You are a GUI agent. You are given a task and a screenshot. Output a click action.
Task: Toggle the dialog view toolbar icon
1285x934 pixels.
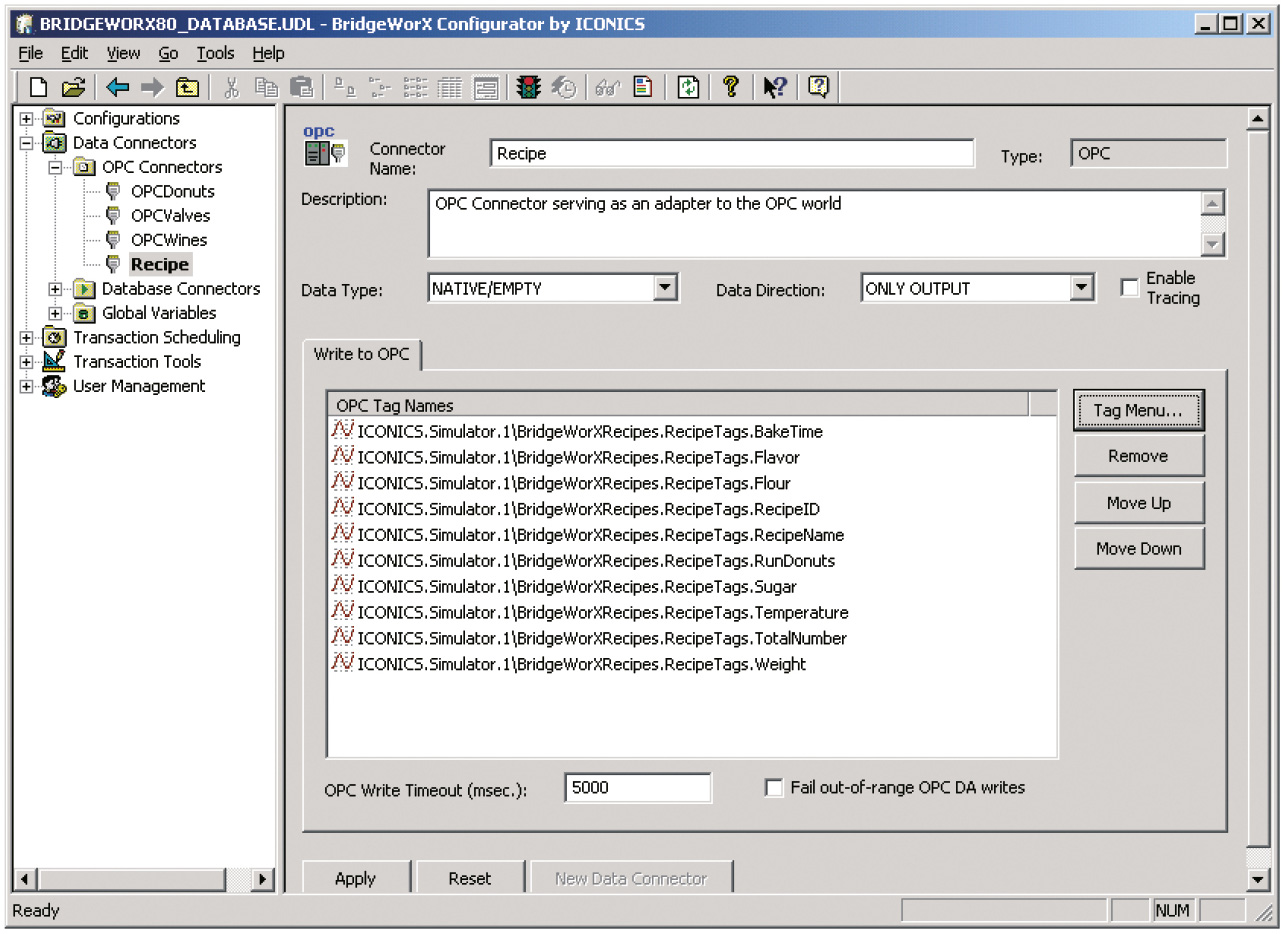(x=486, y=87)
